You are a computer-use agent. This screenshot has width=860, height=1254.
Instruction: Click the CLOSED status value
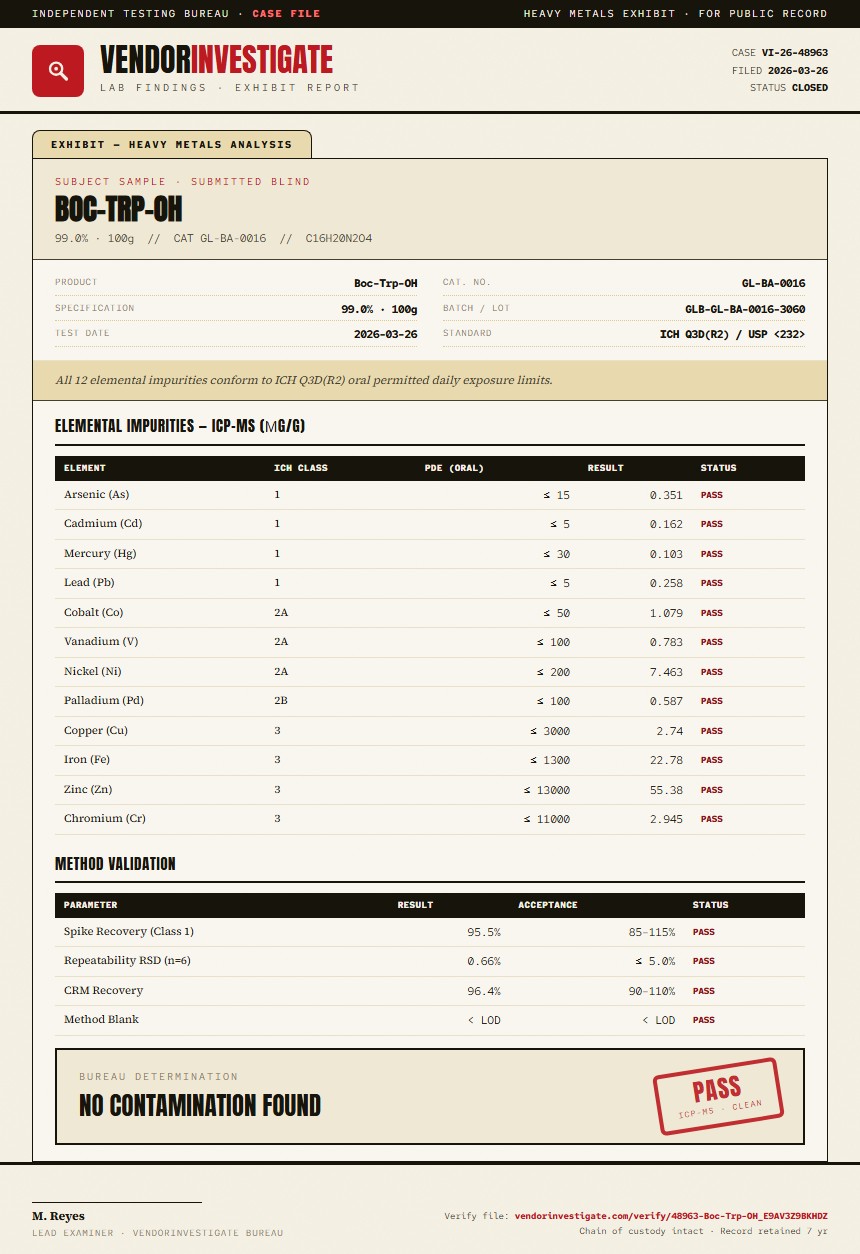(x=810, y=88)
